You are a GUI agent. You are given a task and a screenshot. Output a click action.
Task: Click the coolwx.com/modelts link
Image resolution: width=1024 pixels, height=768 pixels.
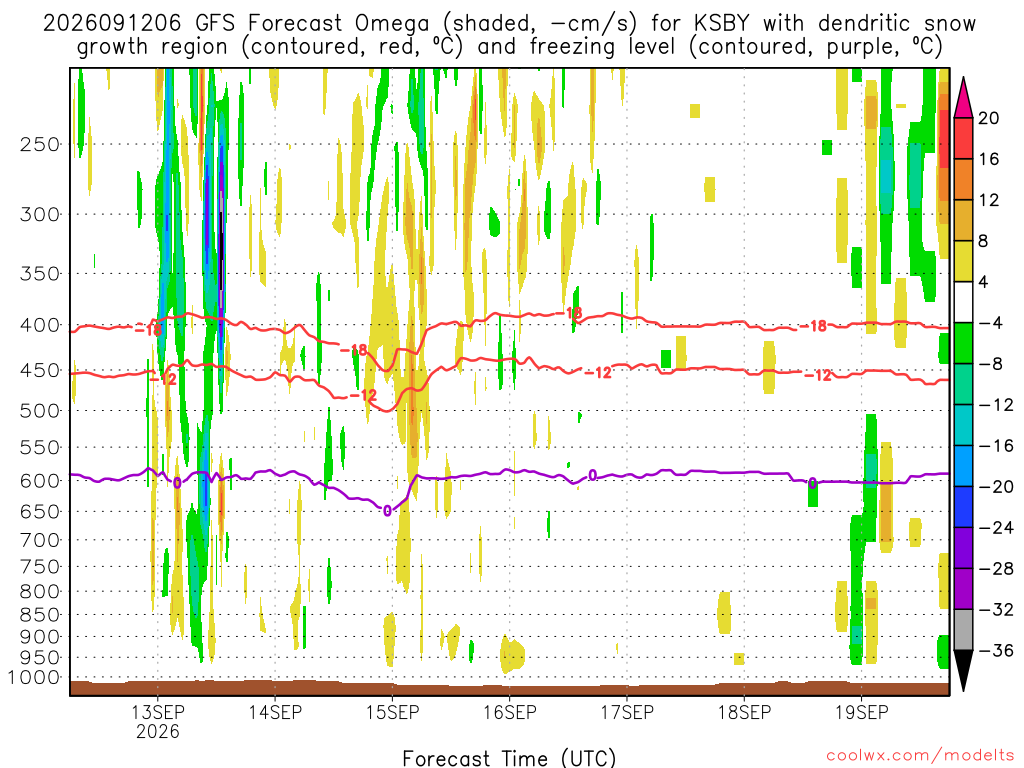click(920, 756)
